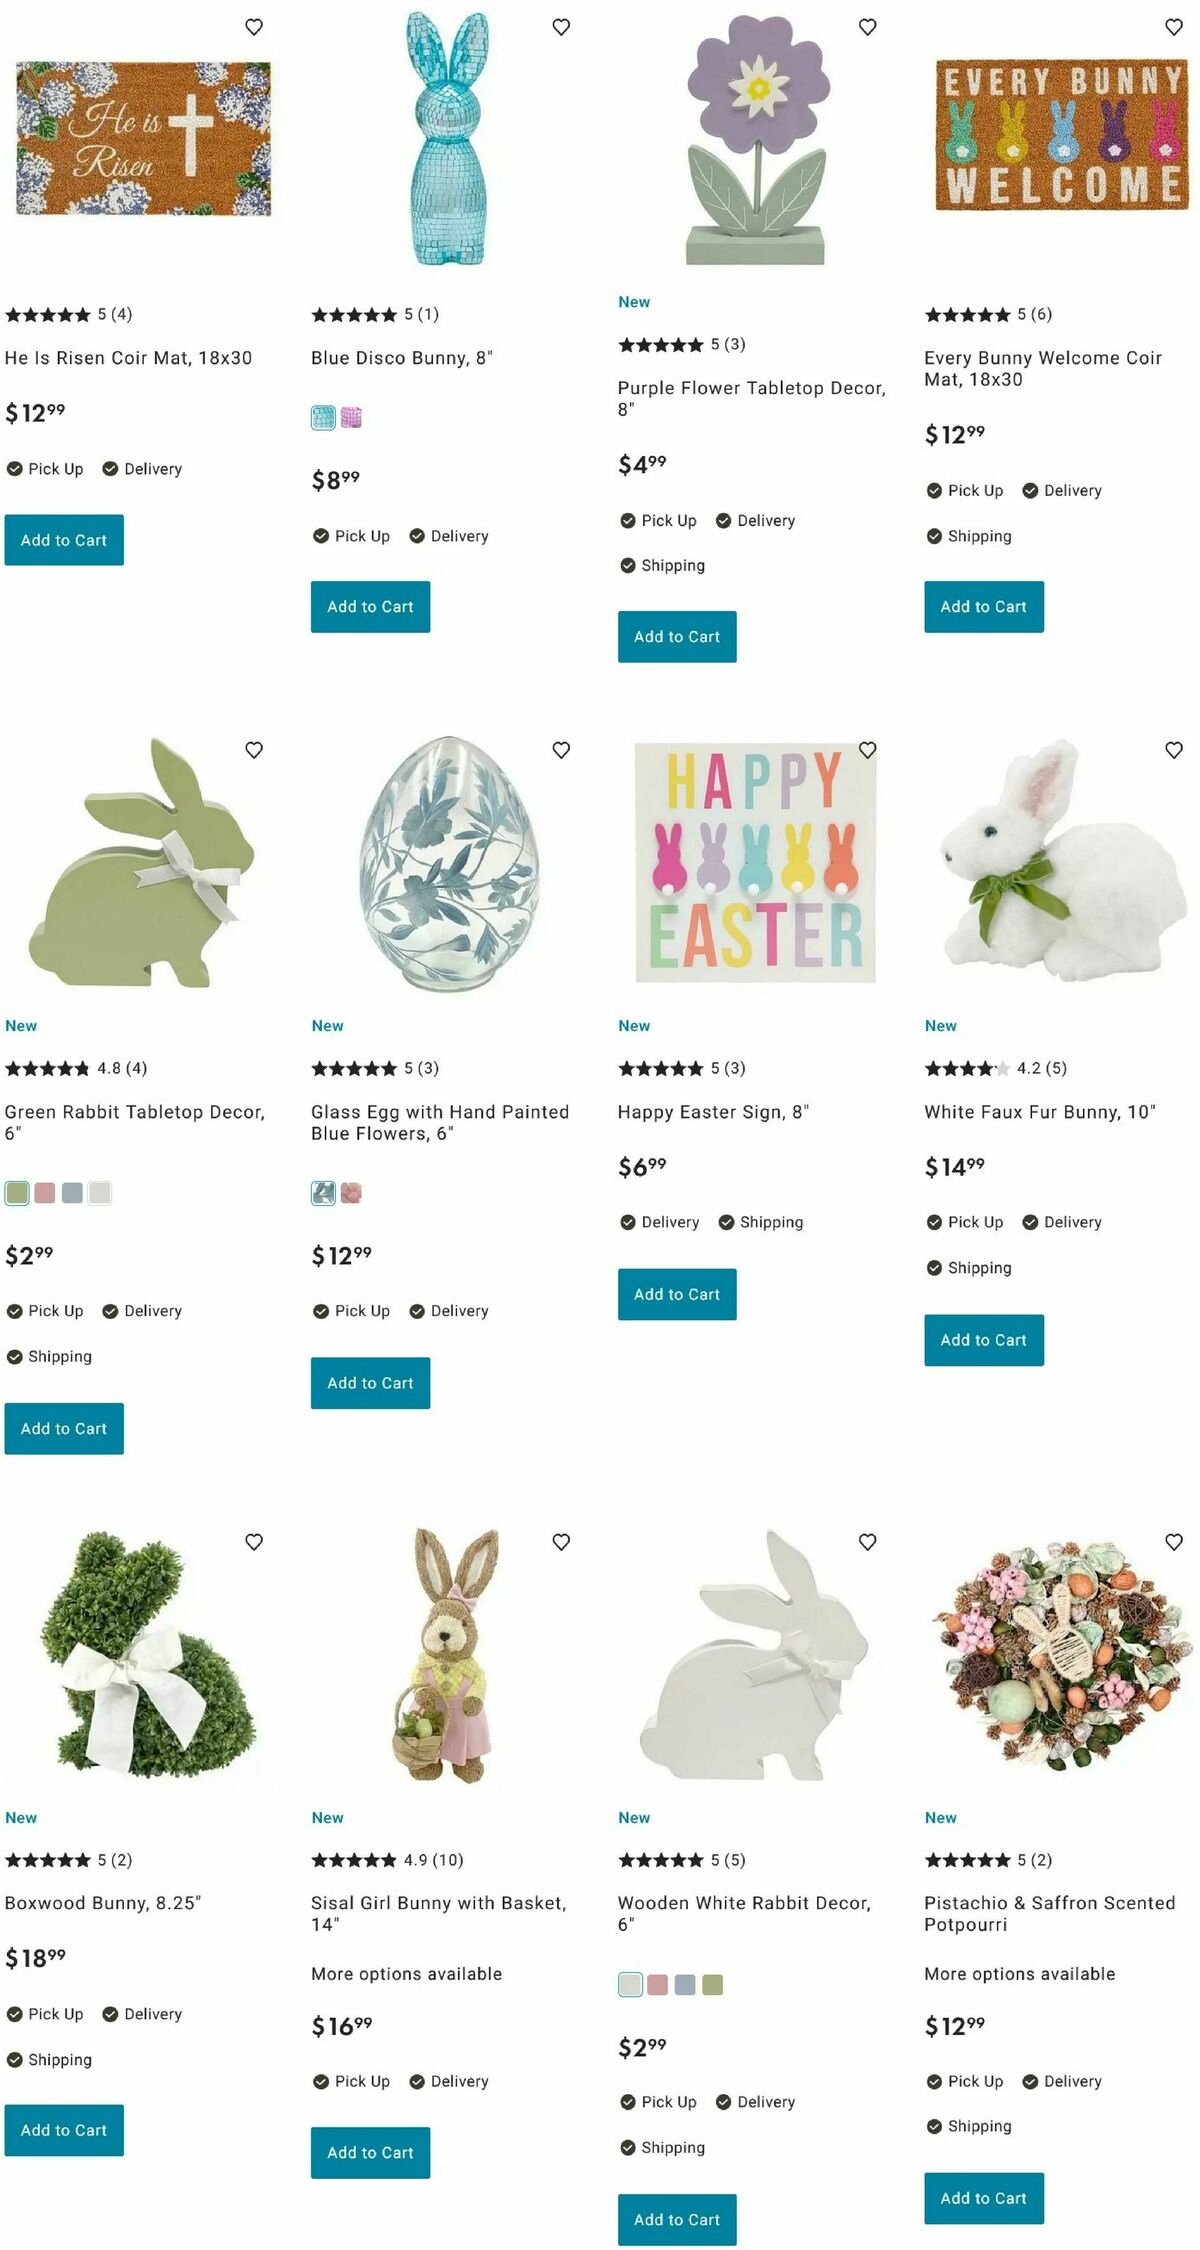
Task: Add He Is Risen Coir Mat to cart
Action: coord(64,540)
